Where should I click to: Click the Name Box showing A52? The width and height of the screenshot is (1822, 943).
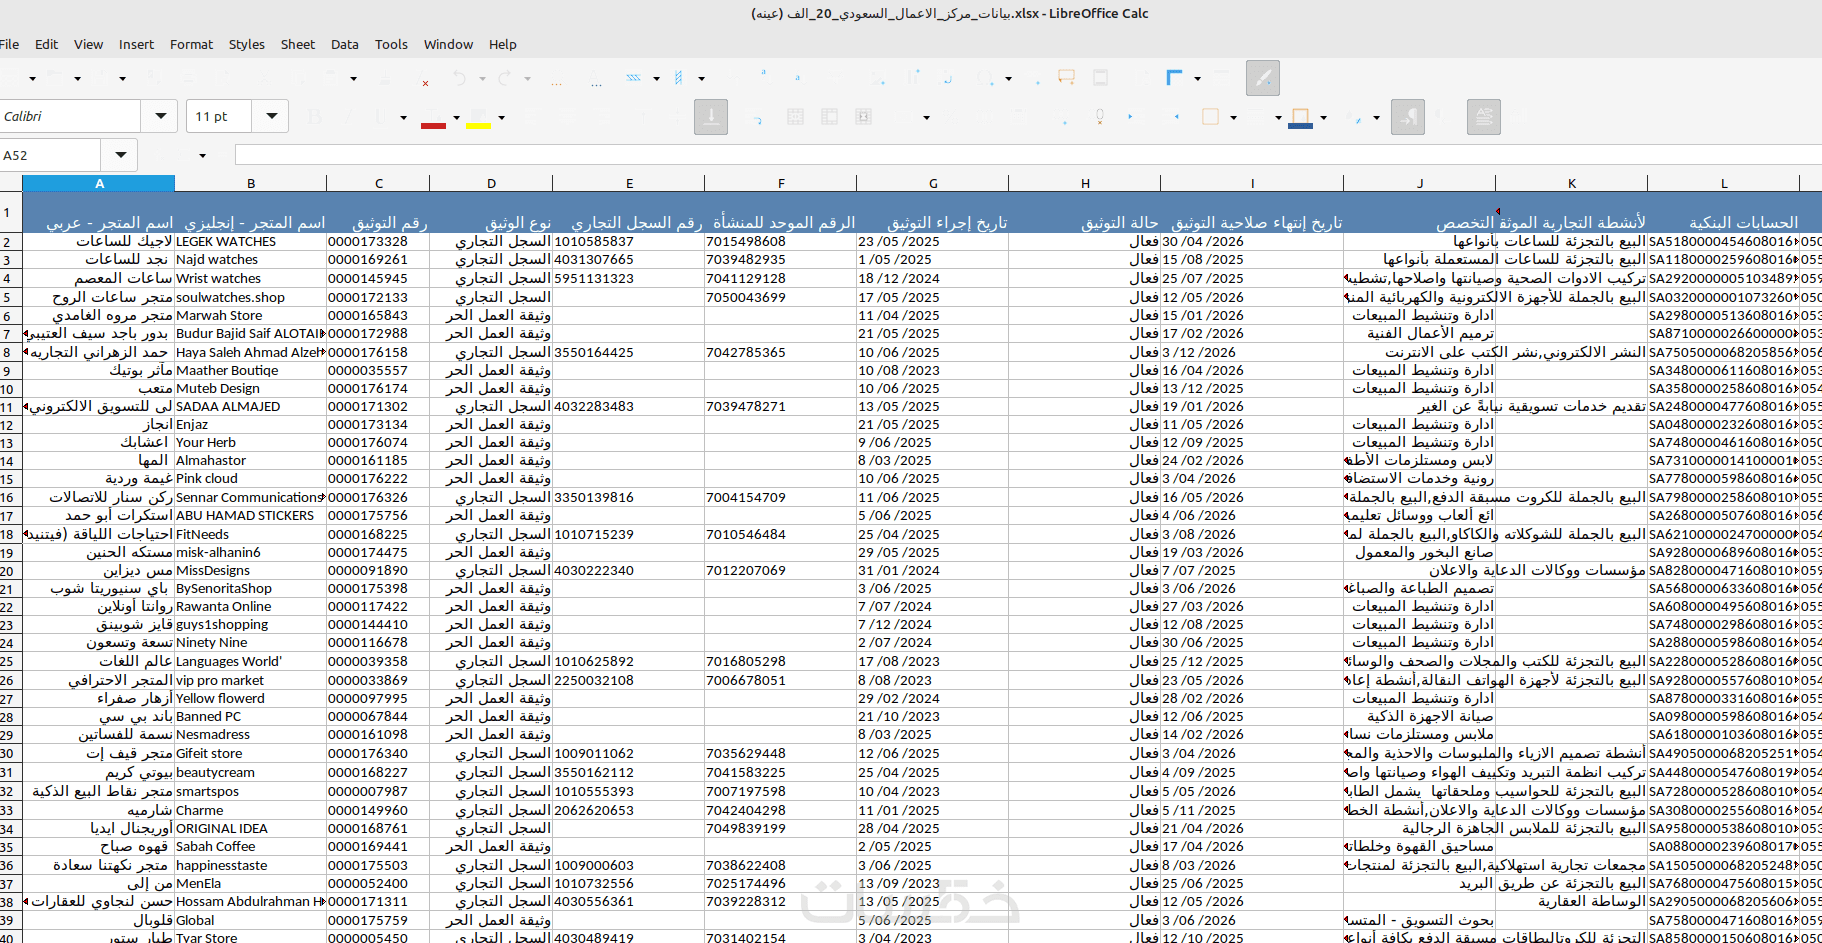tap(50, 155)
